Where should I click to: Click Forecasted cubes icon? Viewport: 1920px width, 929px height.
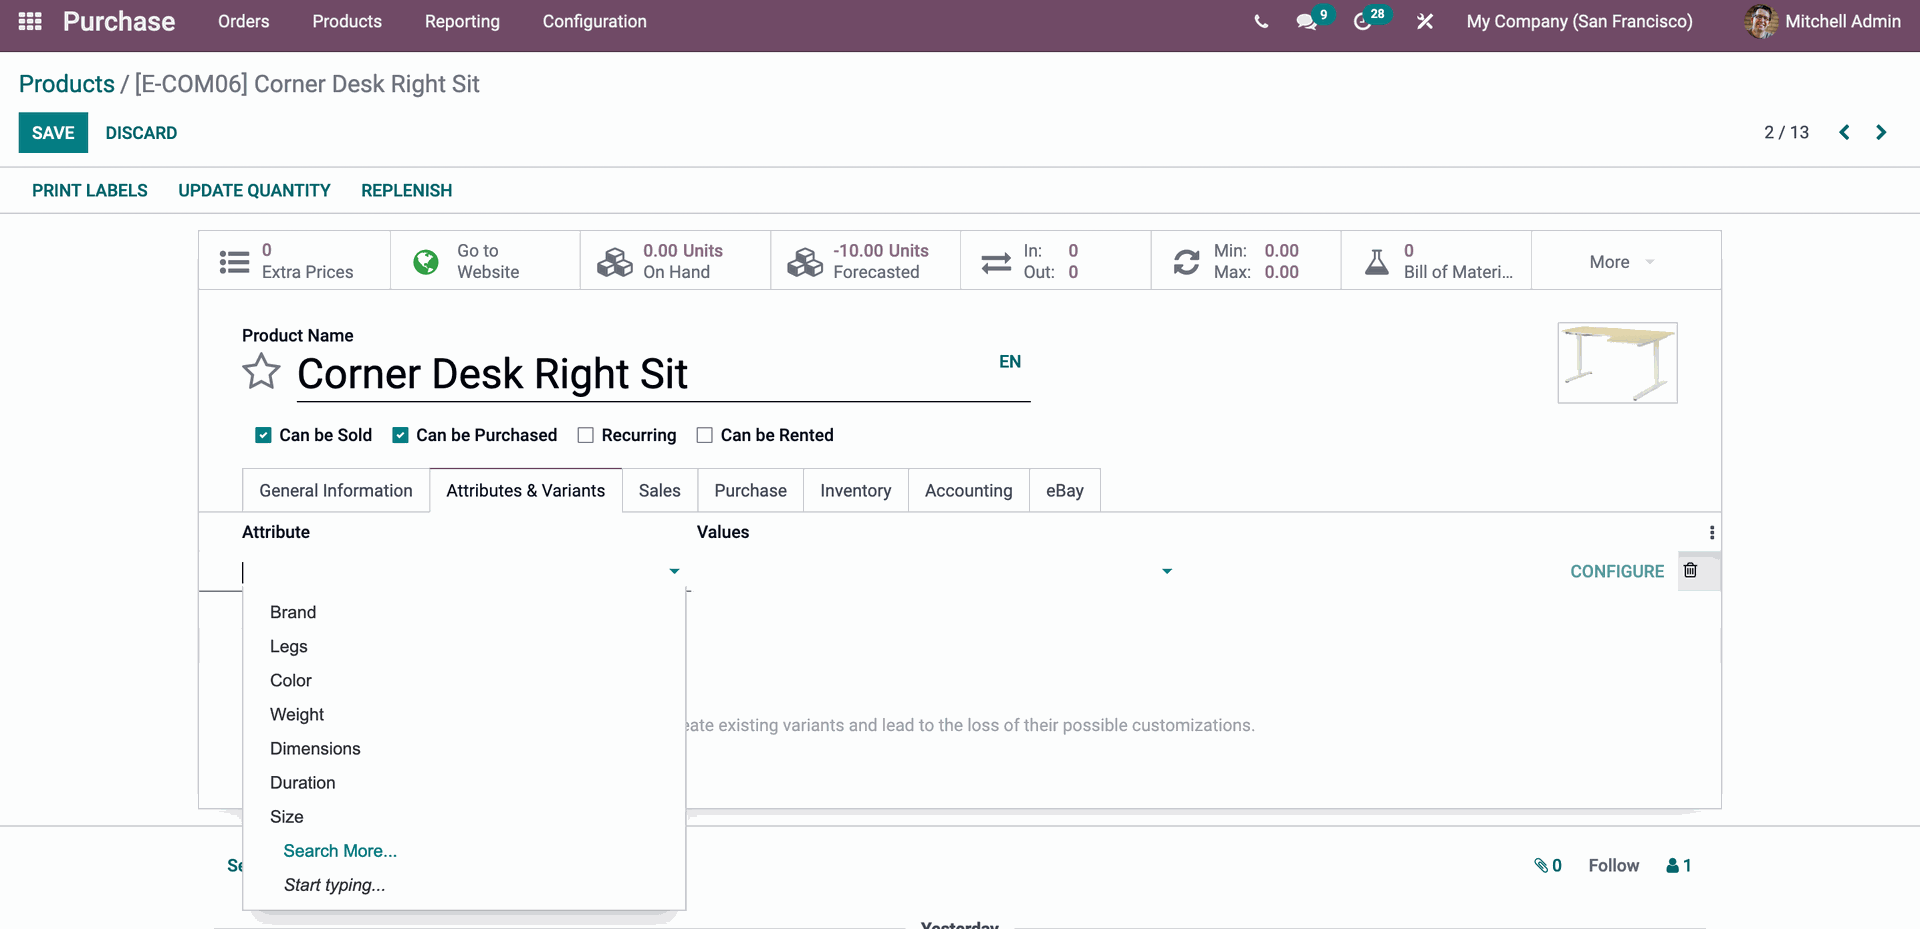pos(805,262)
